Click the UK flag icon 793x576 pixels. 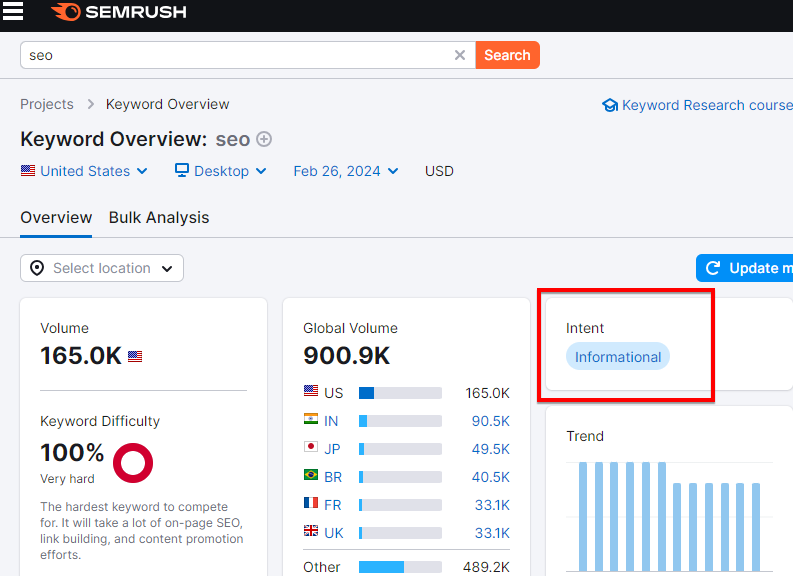click(311, 531)
